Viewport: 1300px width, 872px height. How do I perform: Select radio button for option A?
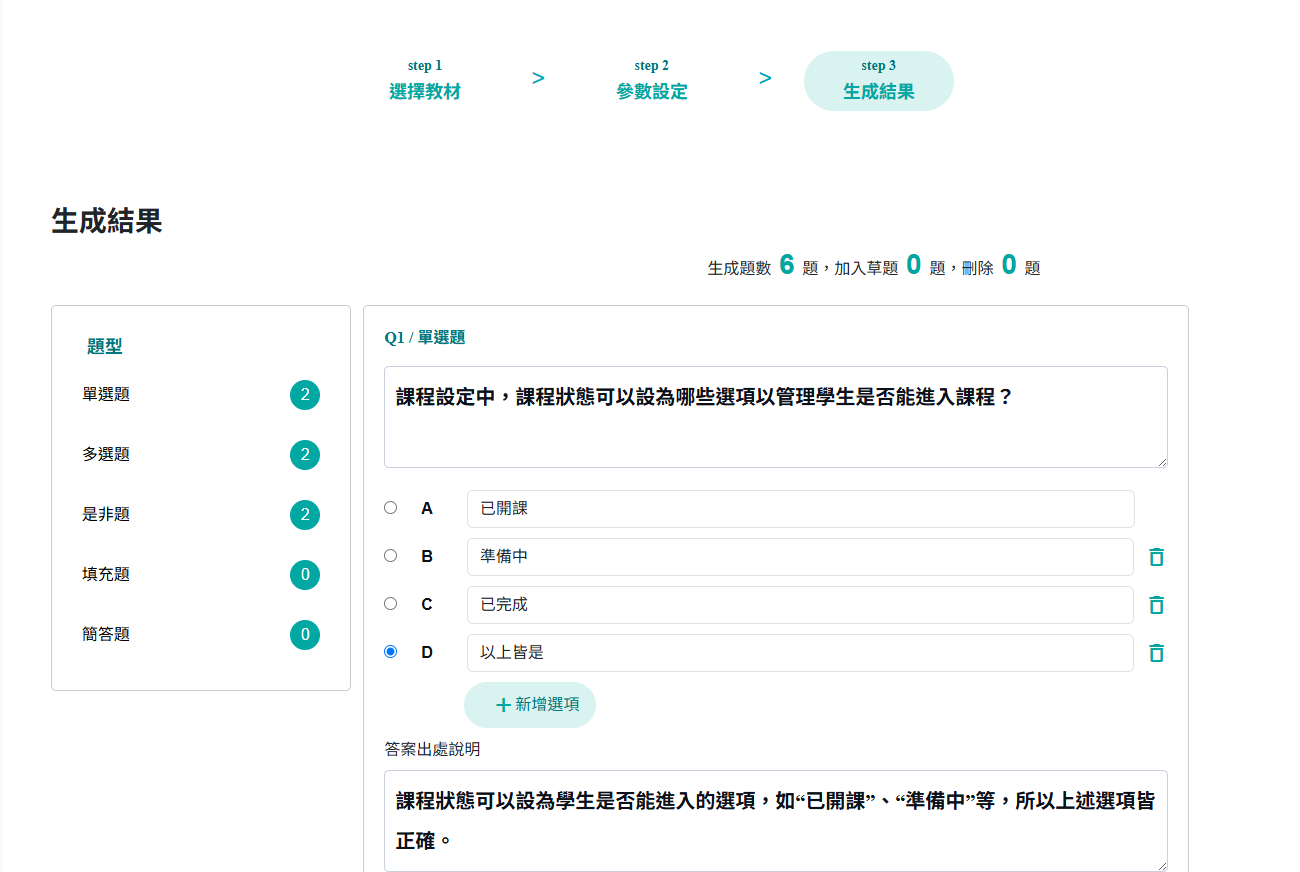(x=391, y=508)
